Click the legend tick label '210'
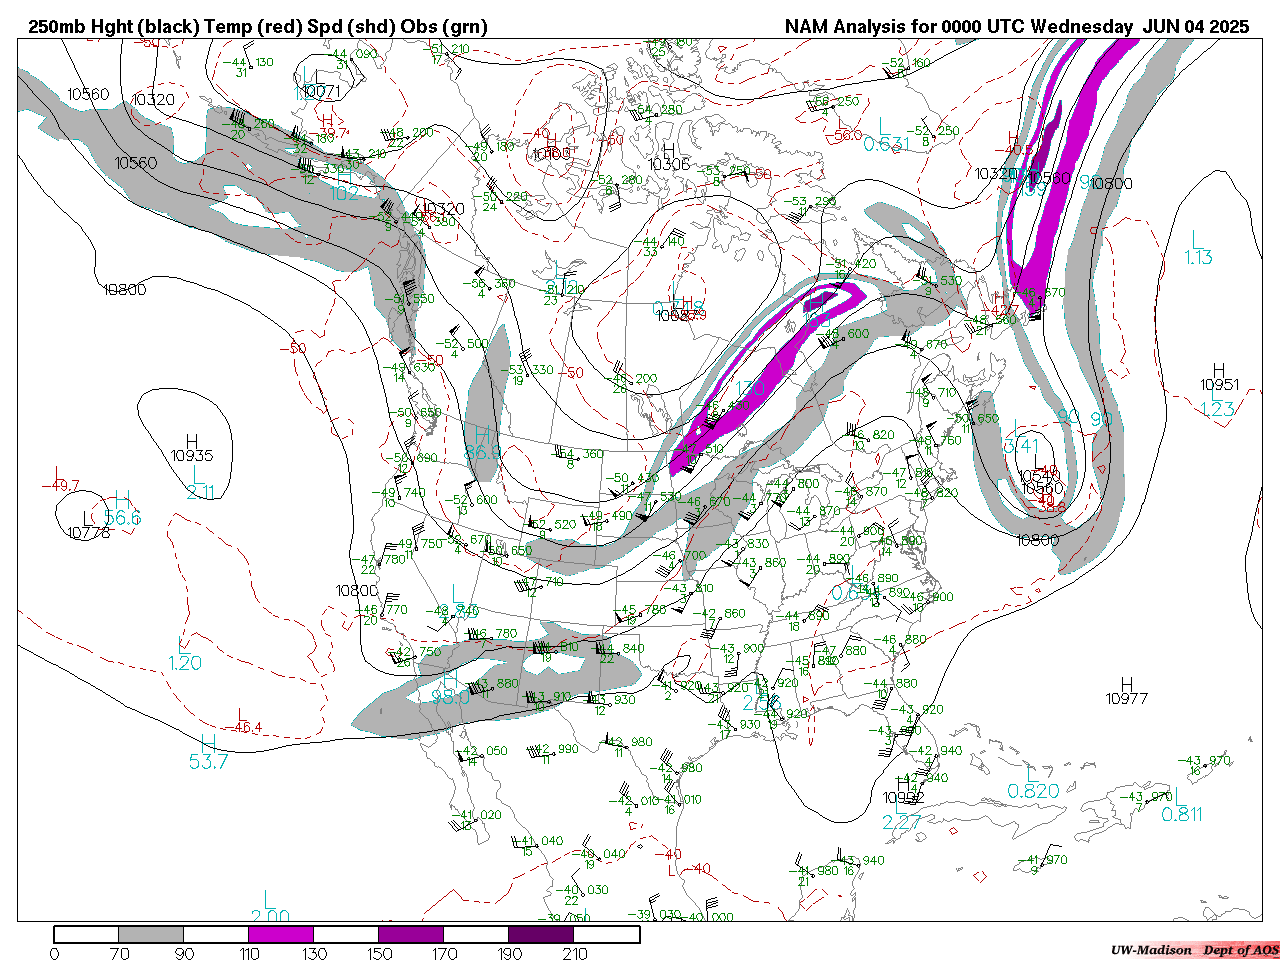Screen dimensions: 1280x960 (574, 953)
